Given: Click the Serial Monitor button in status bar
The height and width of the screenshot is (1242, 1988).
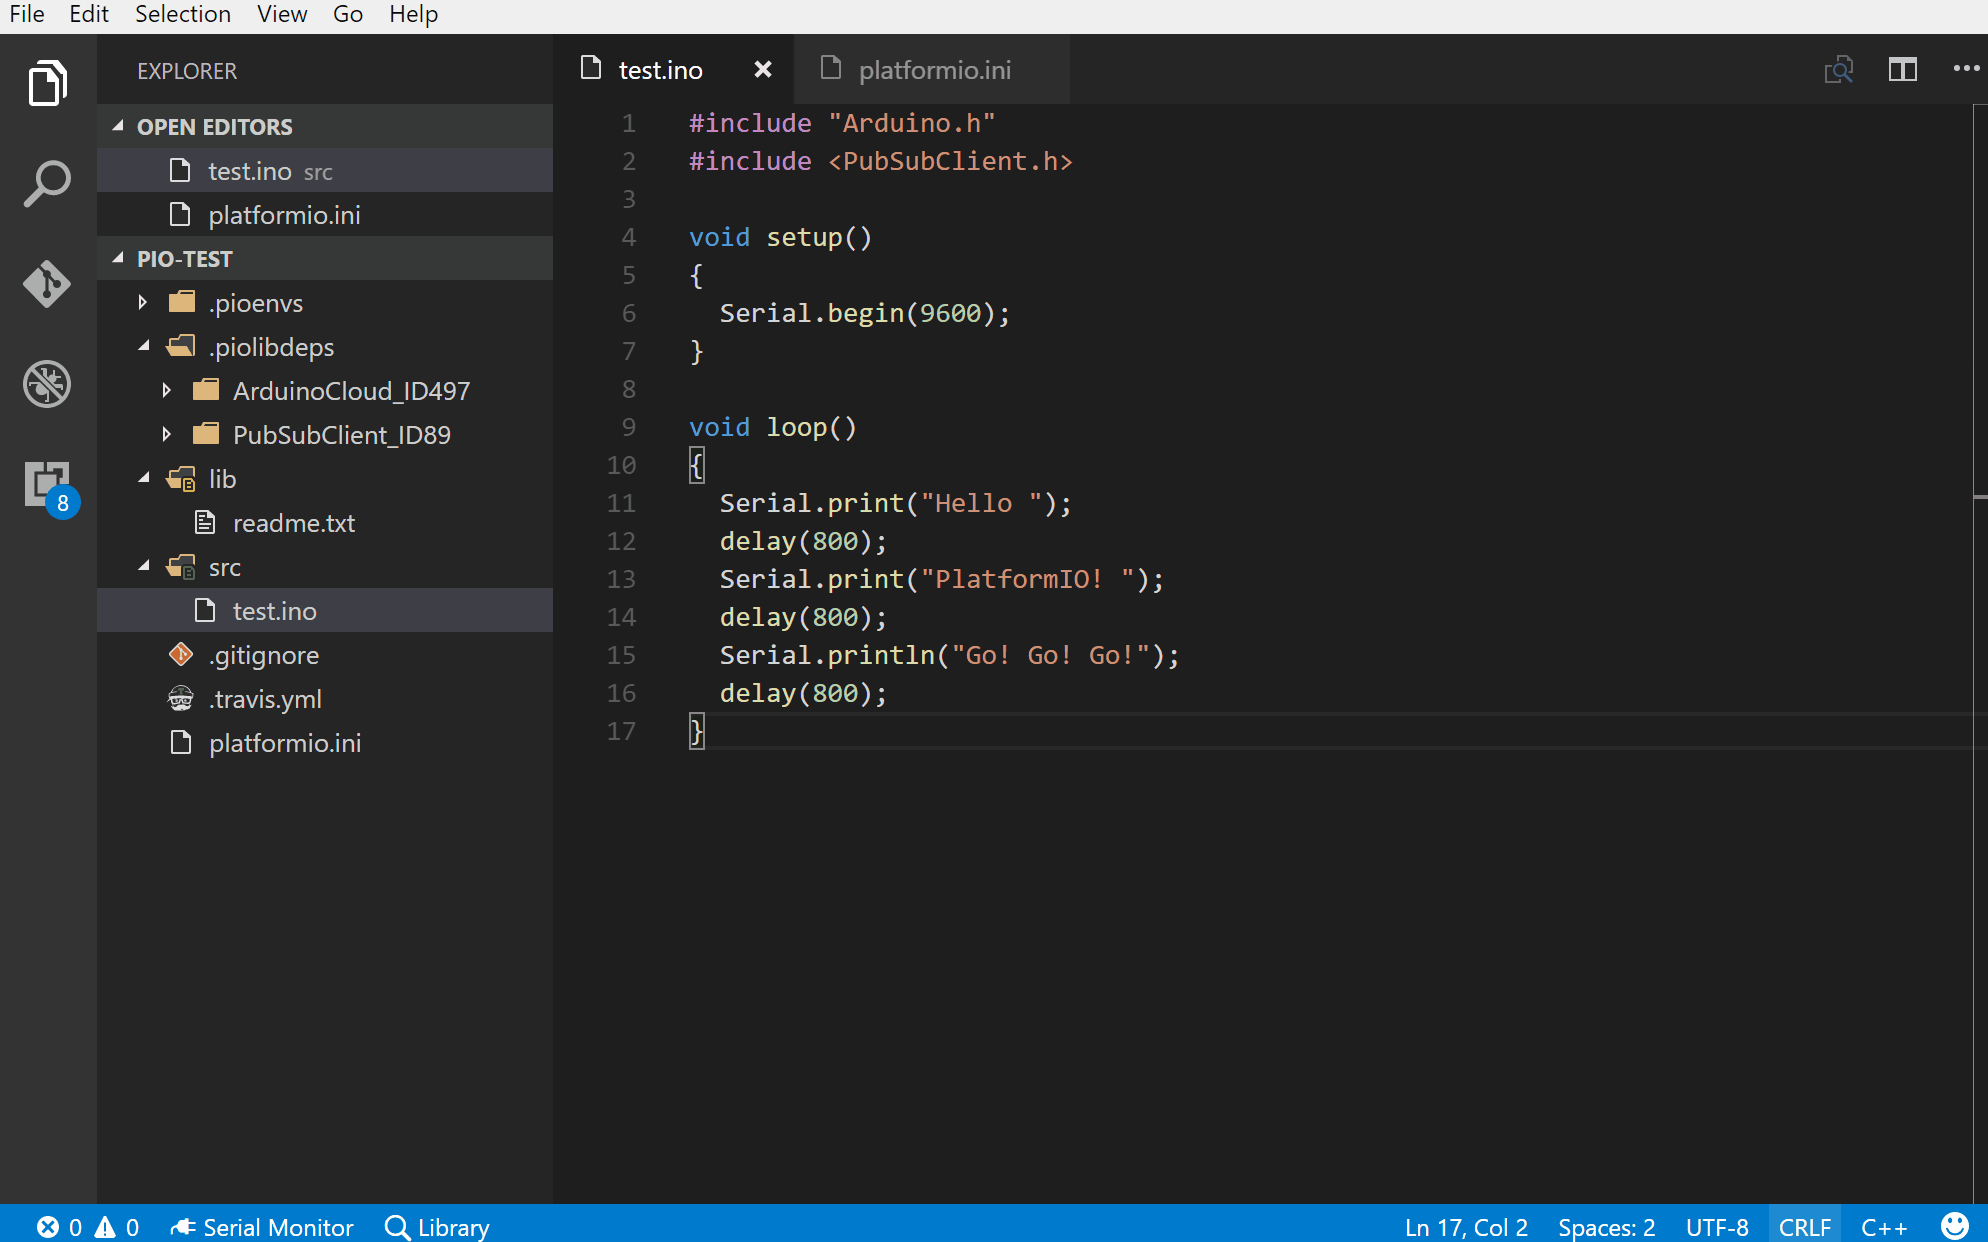Looking at the screenshot, I should (263, 1226).
